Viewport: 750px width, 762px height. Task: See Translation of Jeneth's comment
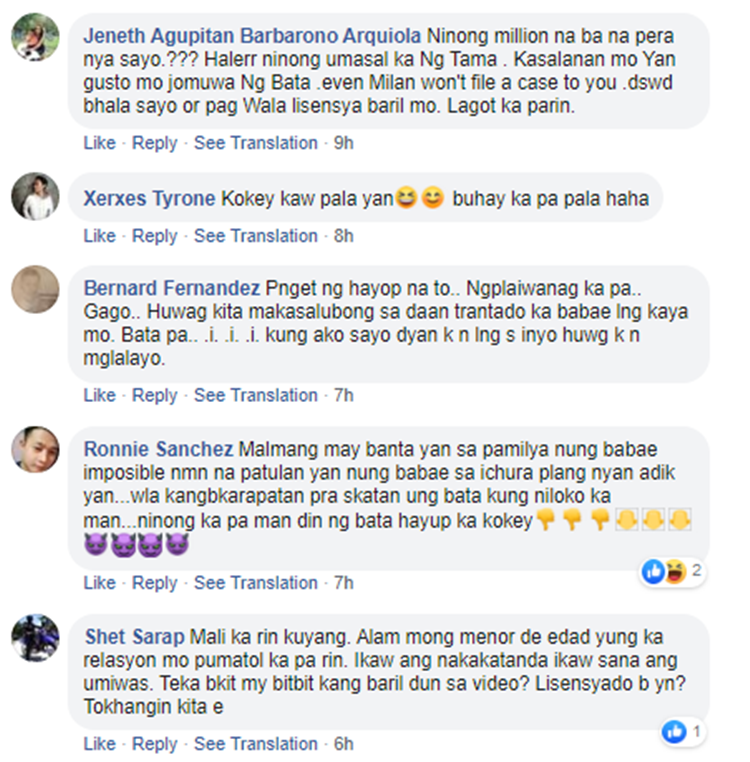[256, 143]
